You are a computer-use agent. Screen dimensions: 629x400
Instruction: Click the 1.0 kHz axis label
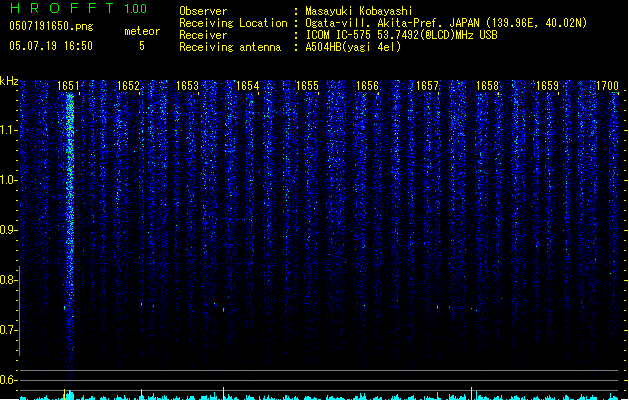(8, 180)
